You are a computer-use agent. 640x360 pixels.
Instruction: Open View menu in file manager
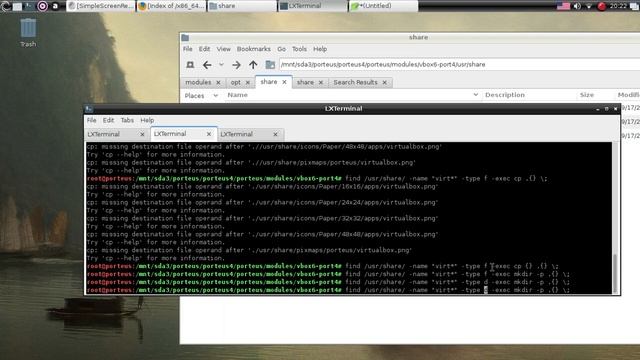click(x=223, y=49)
